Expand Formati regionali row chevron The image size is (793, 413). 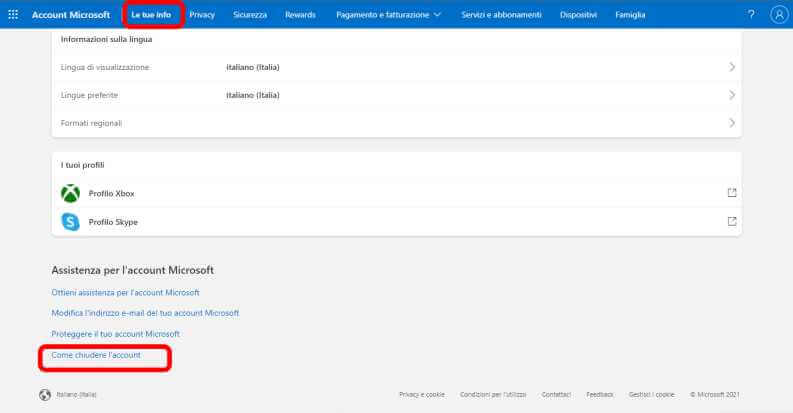[x=732, y=123]
